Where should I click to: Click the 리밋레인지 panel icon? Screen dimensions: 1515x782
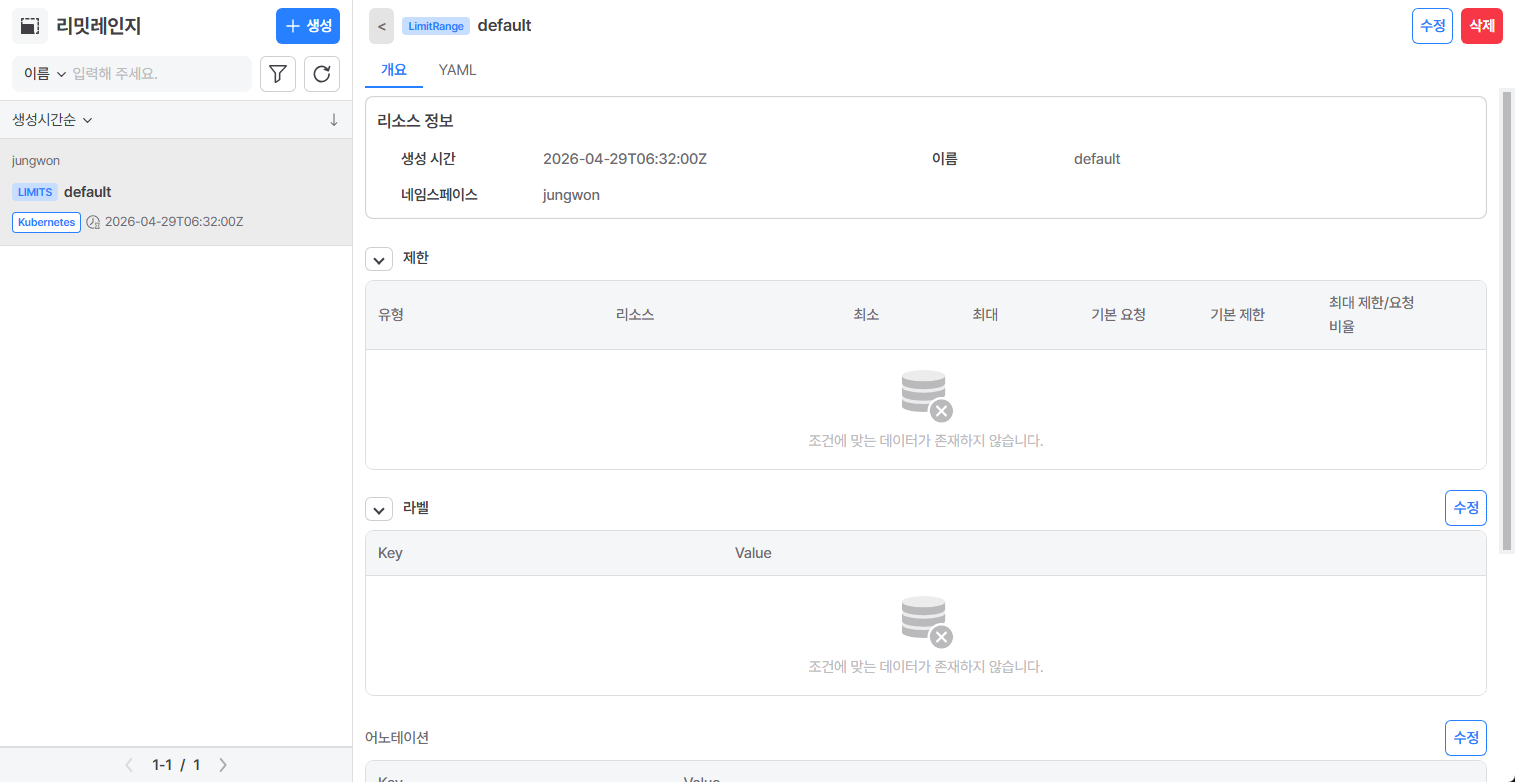[30, 26]
